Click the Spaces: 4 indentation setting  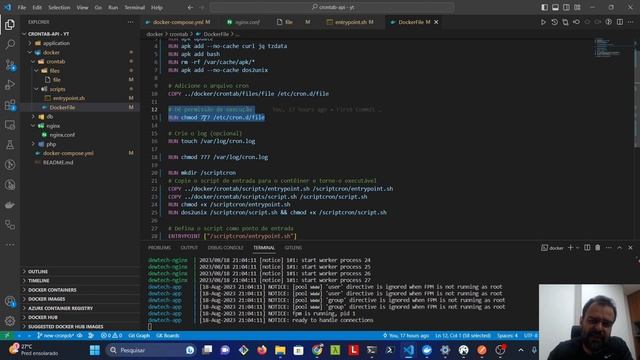(507, 336)
